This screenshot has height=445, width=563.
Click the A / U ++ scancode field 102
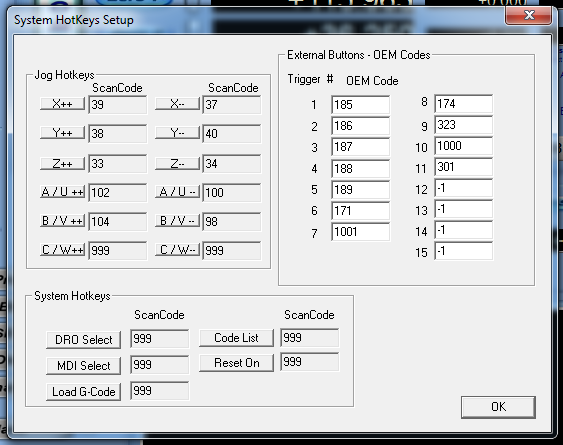(117, 193)
